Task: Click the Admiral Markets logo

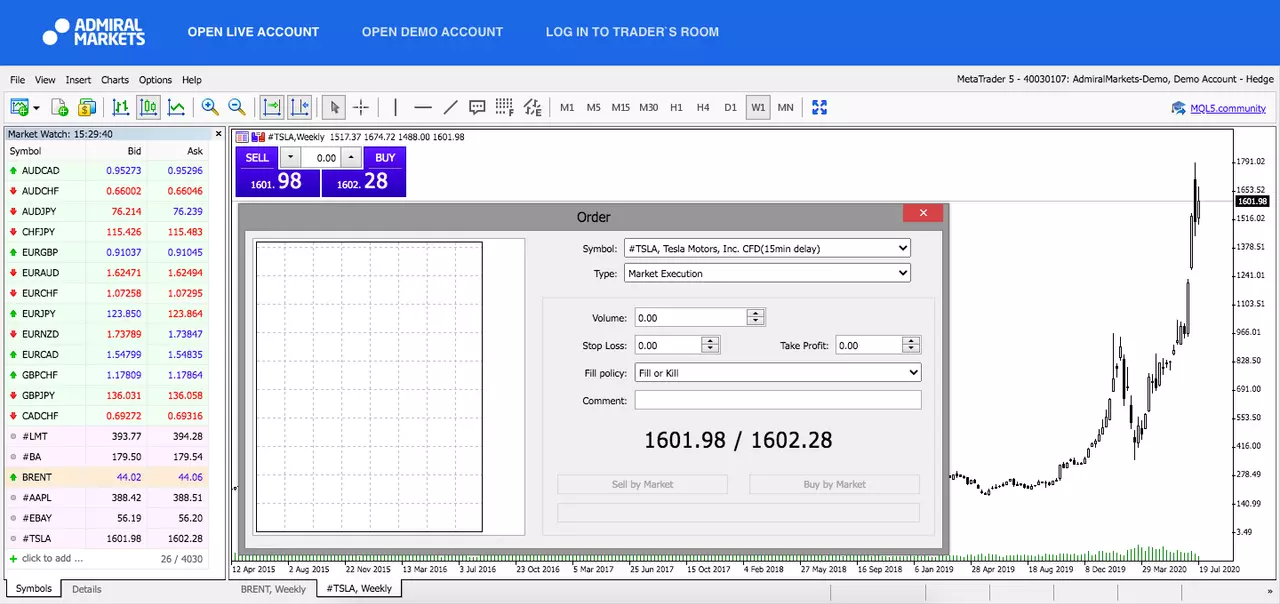Action: coord(94,32)
